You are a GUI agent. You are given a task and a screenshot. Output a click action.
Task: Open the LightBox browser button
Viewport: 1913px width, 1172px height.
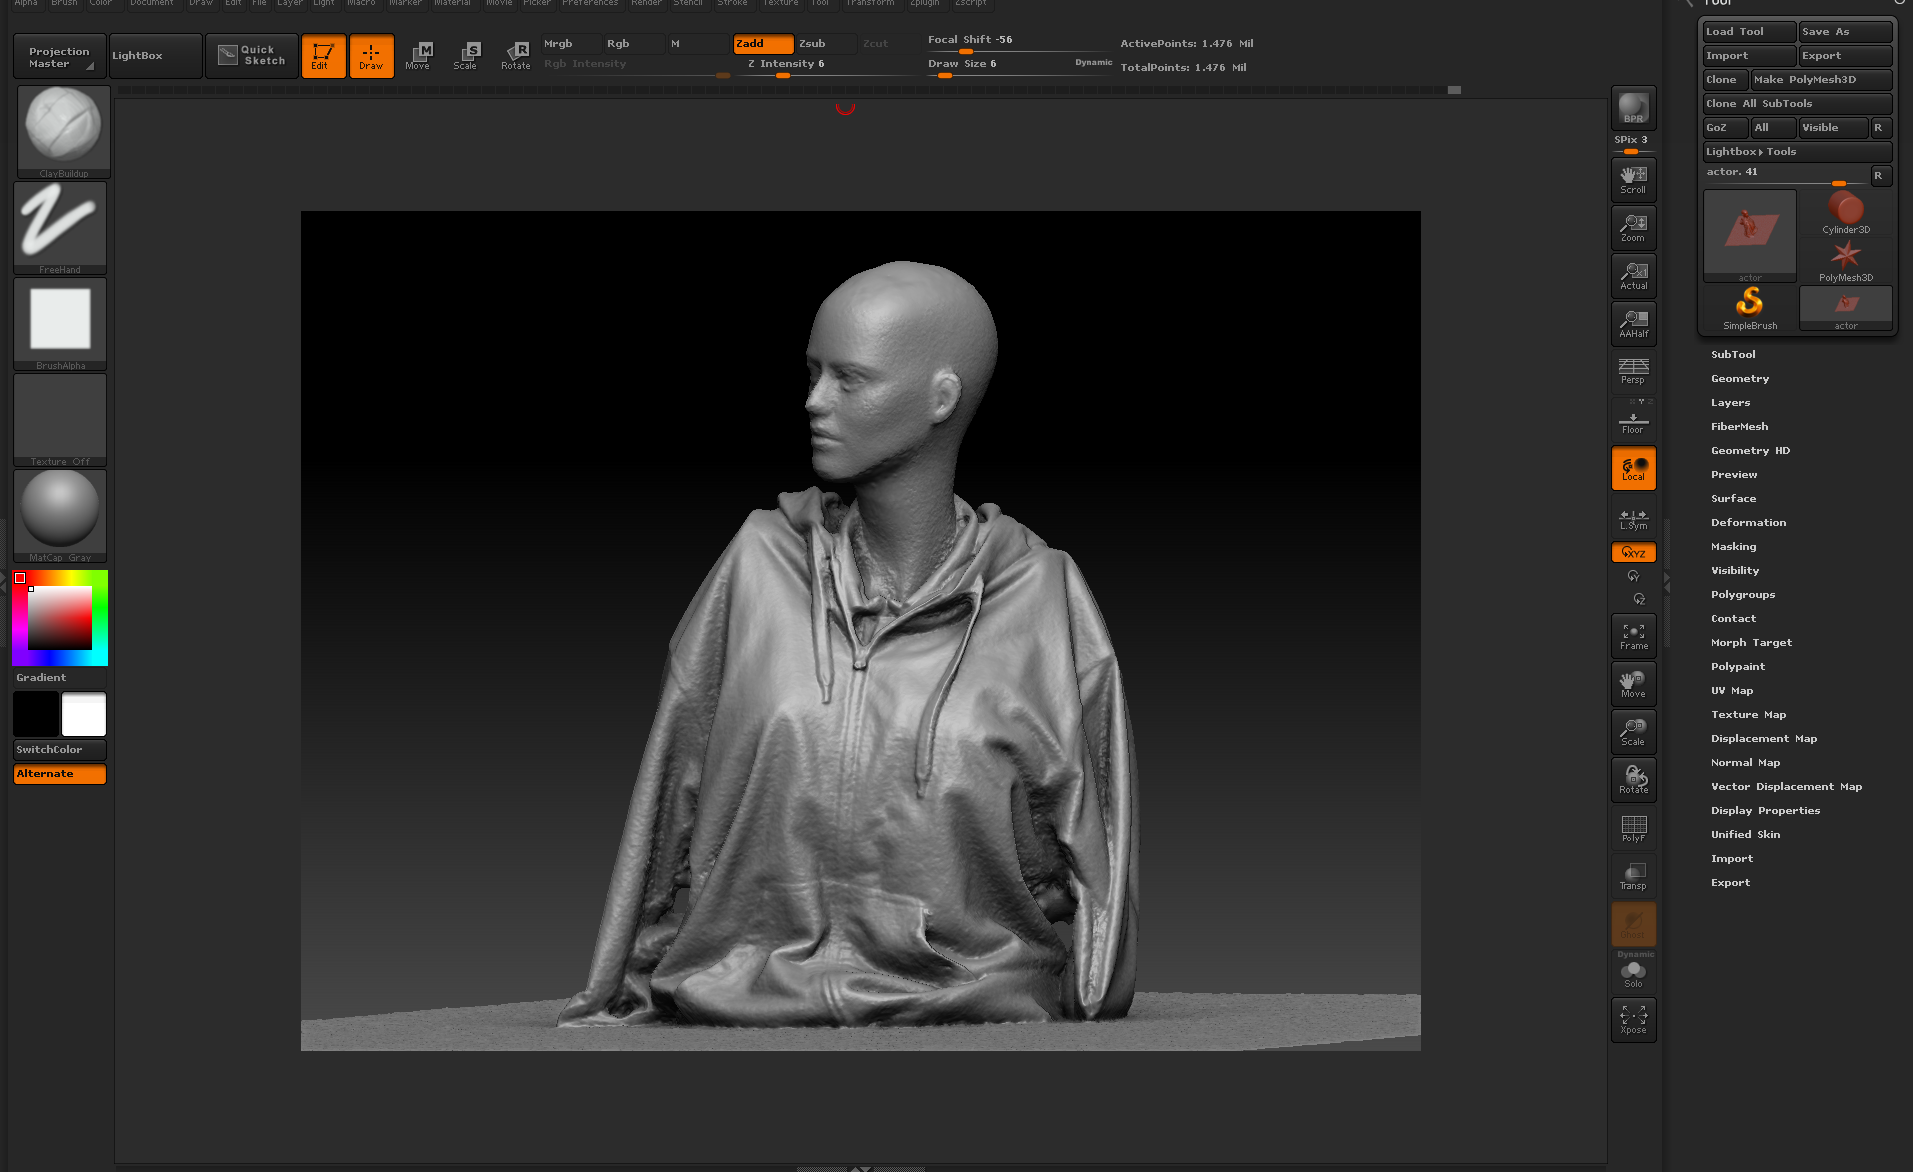155,56
